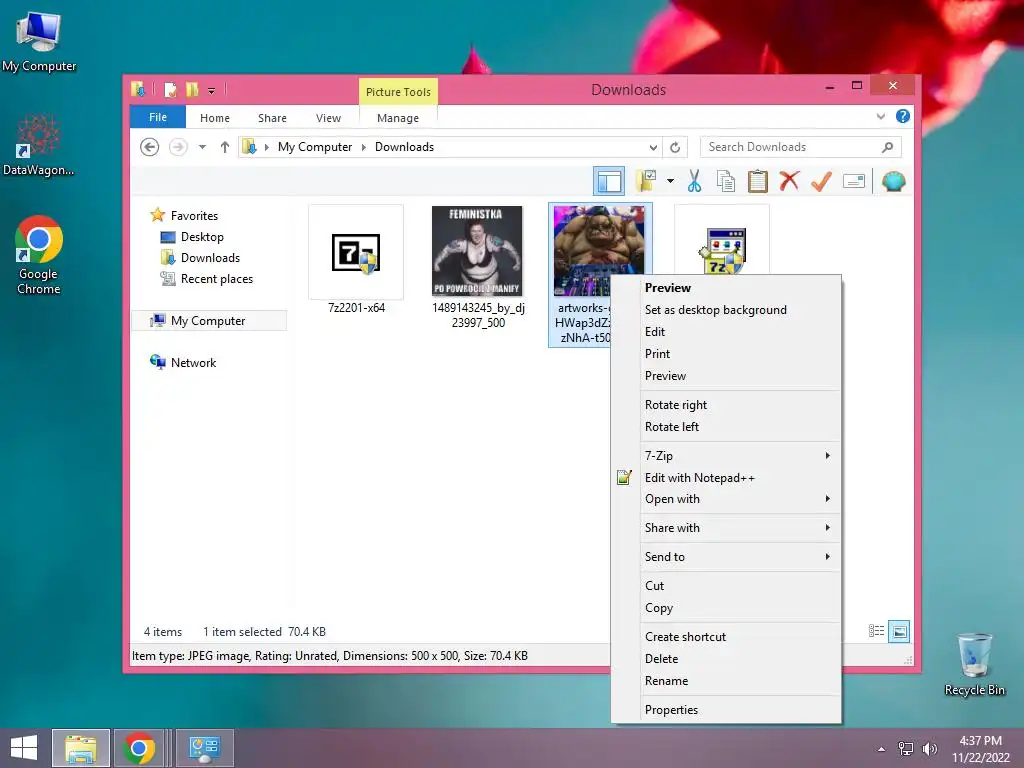Click the arrow after My Computer in breadcrumb
1024x768 pixels.
tap(364, 147)
